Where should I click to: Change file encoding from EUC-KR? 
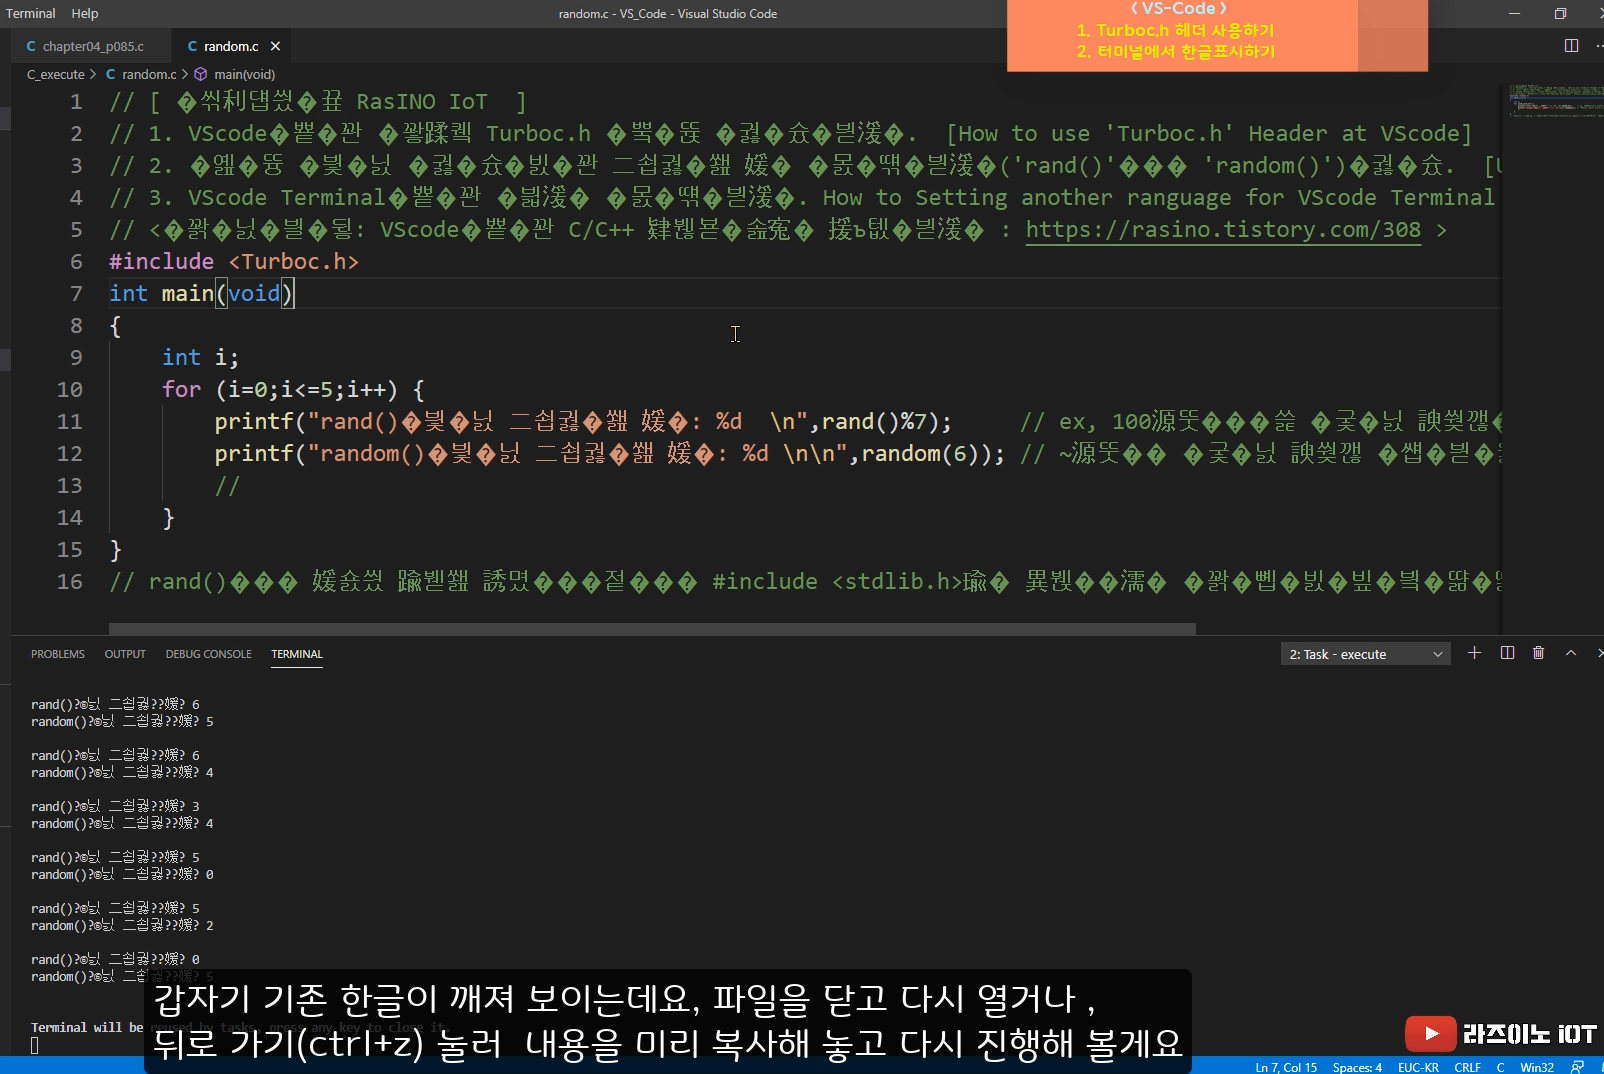pyautogui.click(x=1418, y=1067)
